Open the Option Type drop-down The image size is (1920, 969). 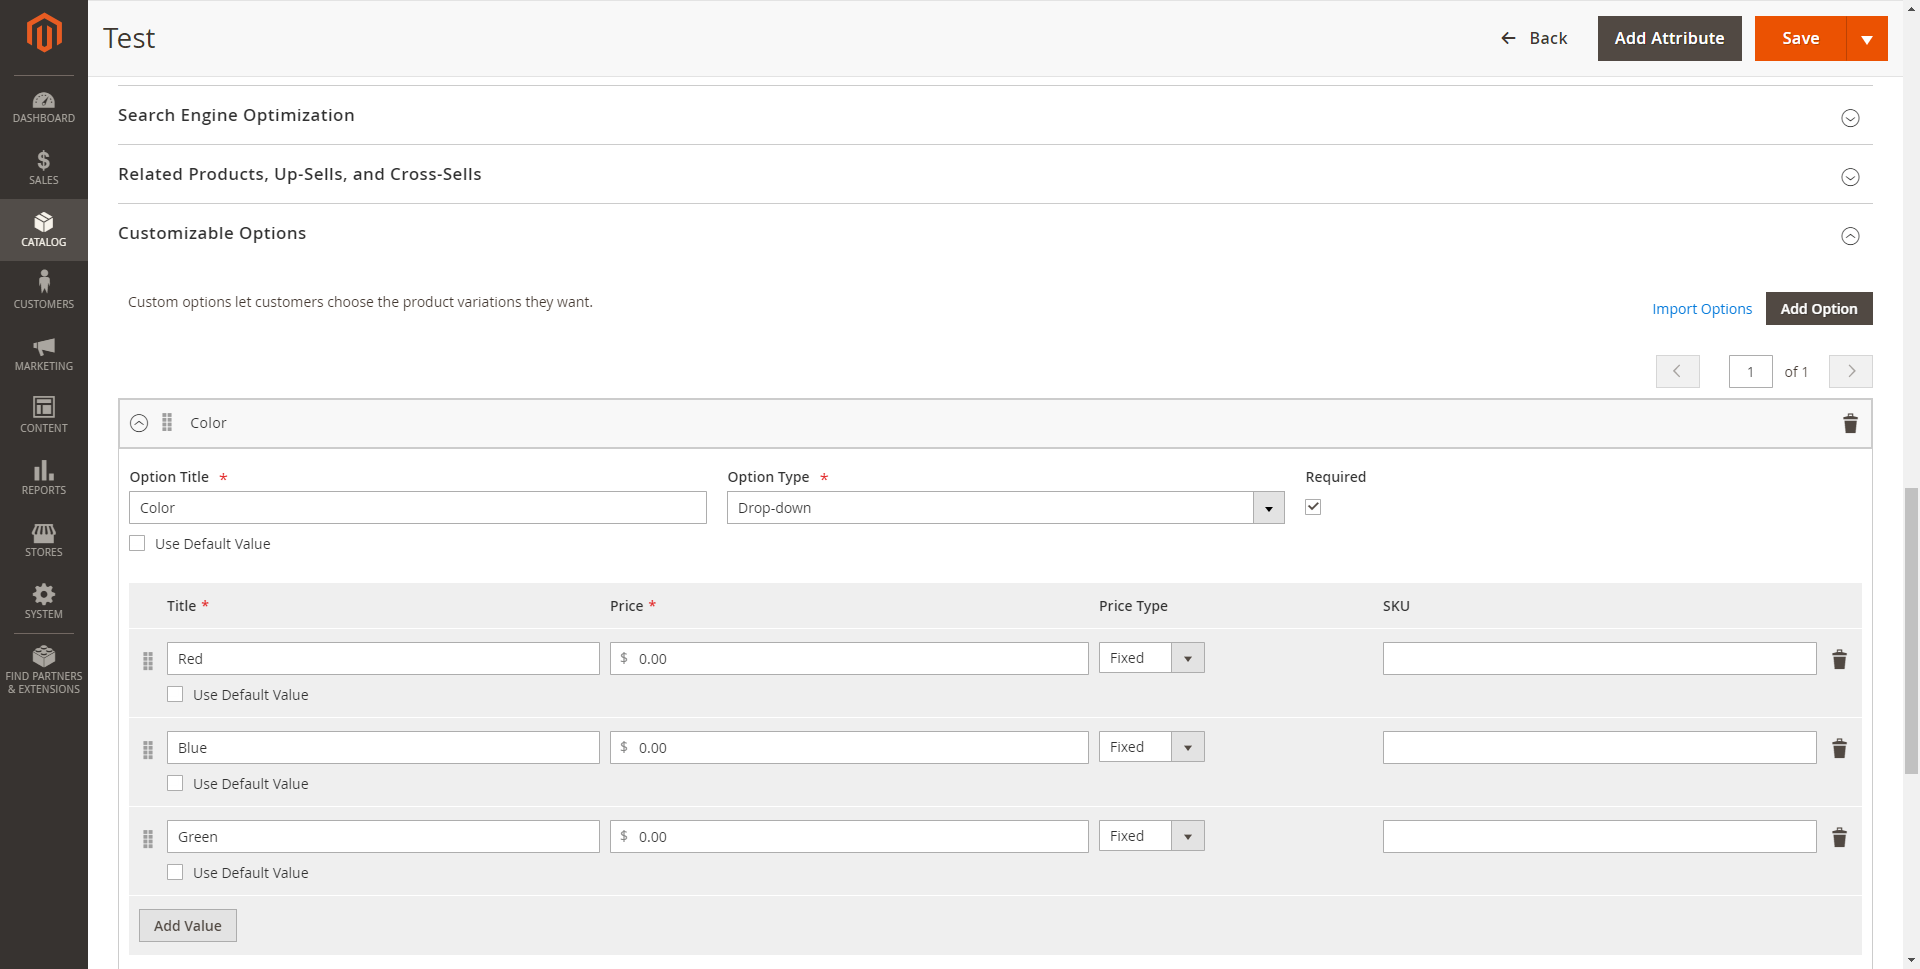(x=1268, y=507)
